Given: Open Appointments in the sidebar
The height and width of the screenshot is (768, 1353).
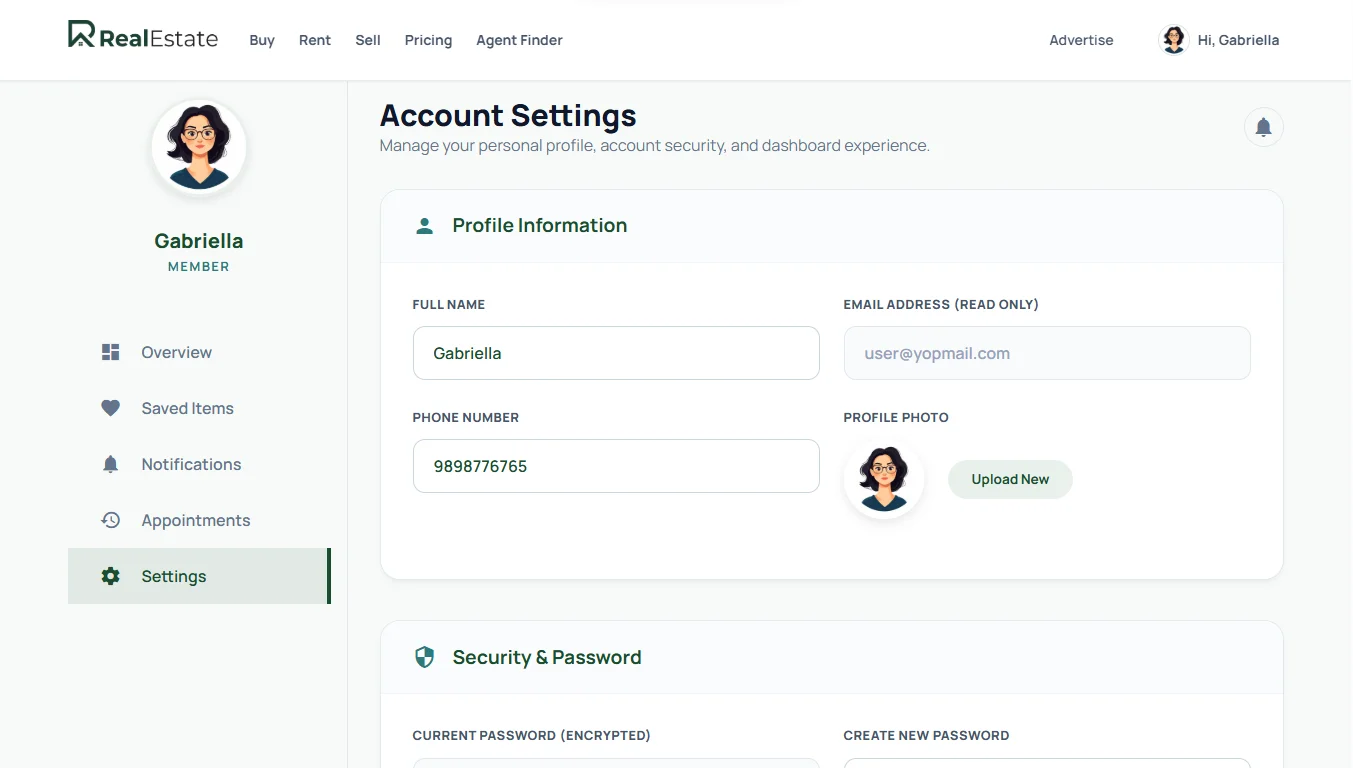Looking at the screenshot, I should (199, 520).
